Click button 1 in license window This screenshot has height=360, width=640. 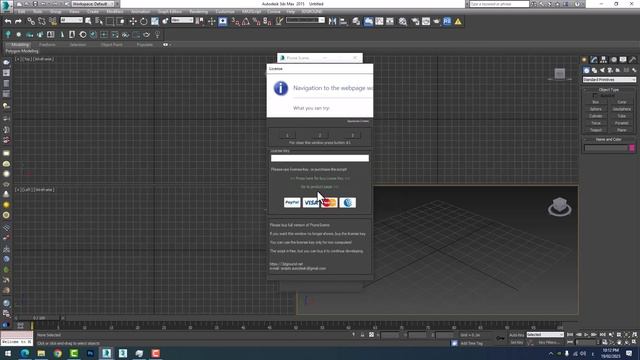pyautogui.click(x=287, y=135)
